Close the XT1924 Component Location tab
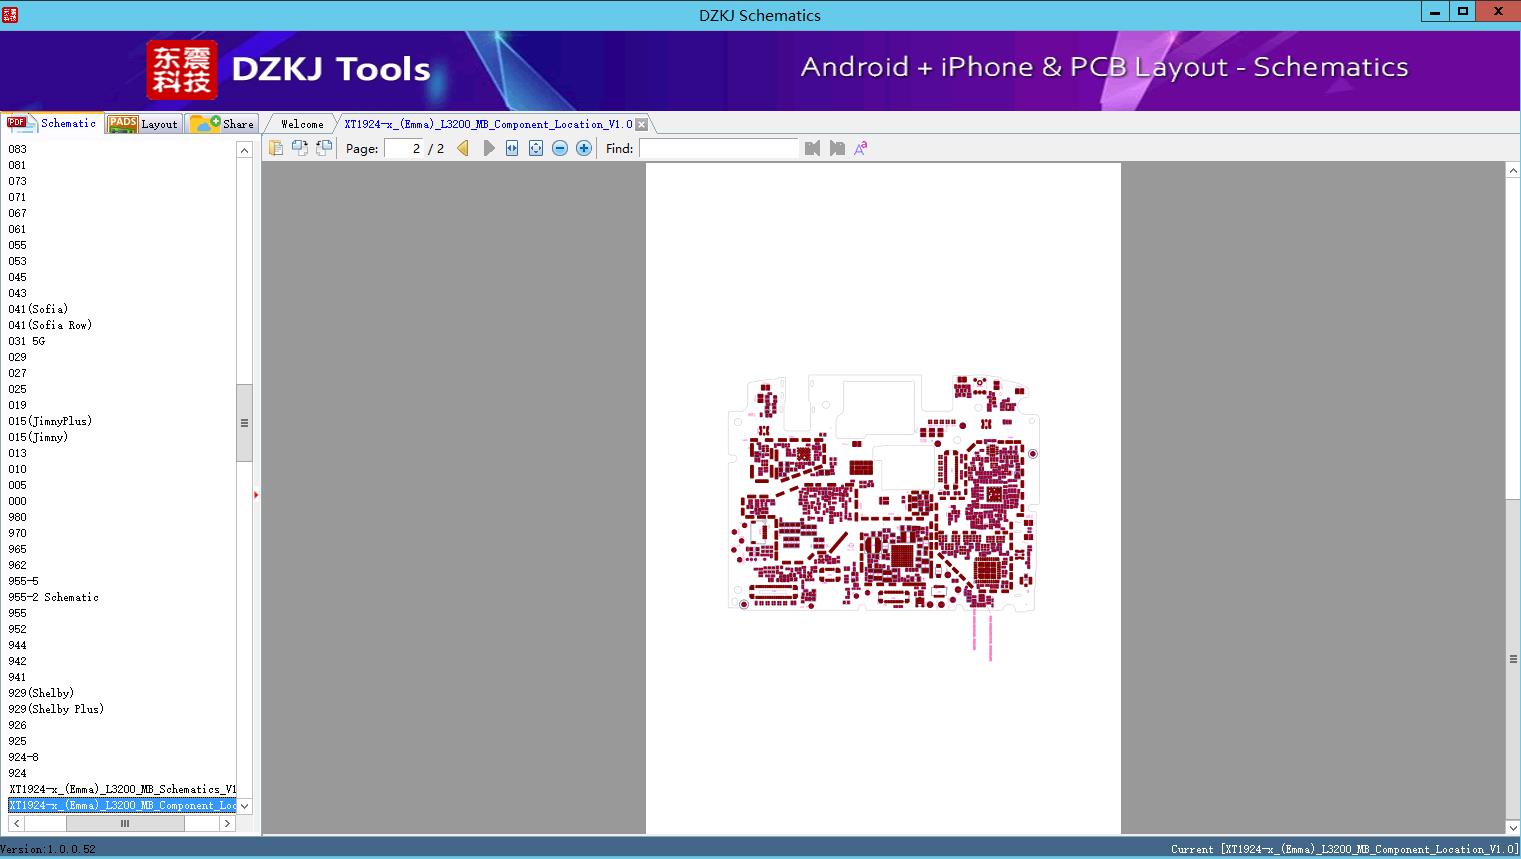 click(x=642, y=124)
